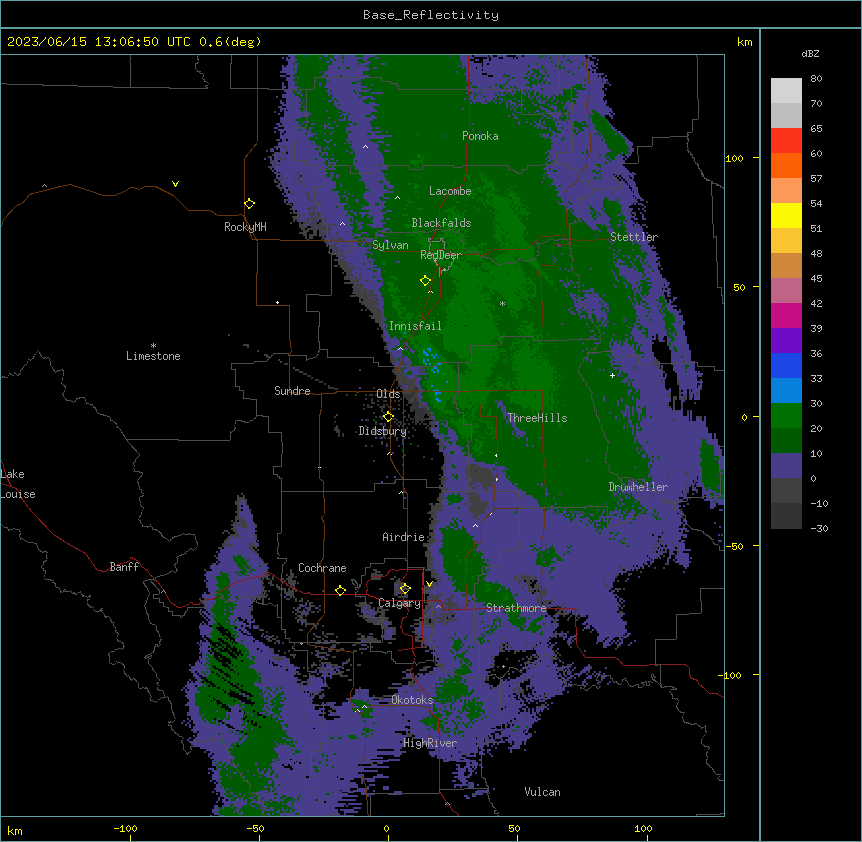Click the Olds town label
This screenshot has height=842, width=862.
pyautogui.click(x=389, y=394)
